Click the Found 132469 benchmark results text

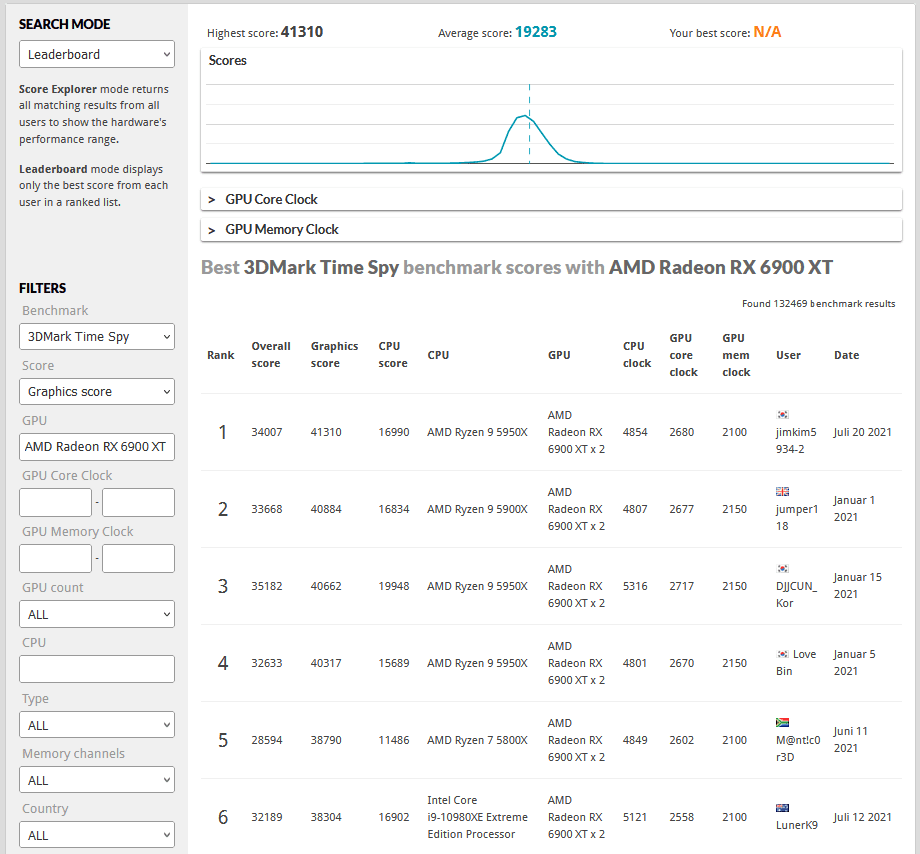click(x=819, y=304)
